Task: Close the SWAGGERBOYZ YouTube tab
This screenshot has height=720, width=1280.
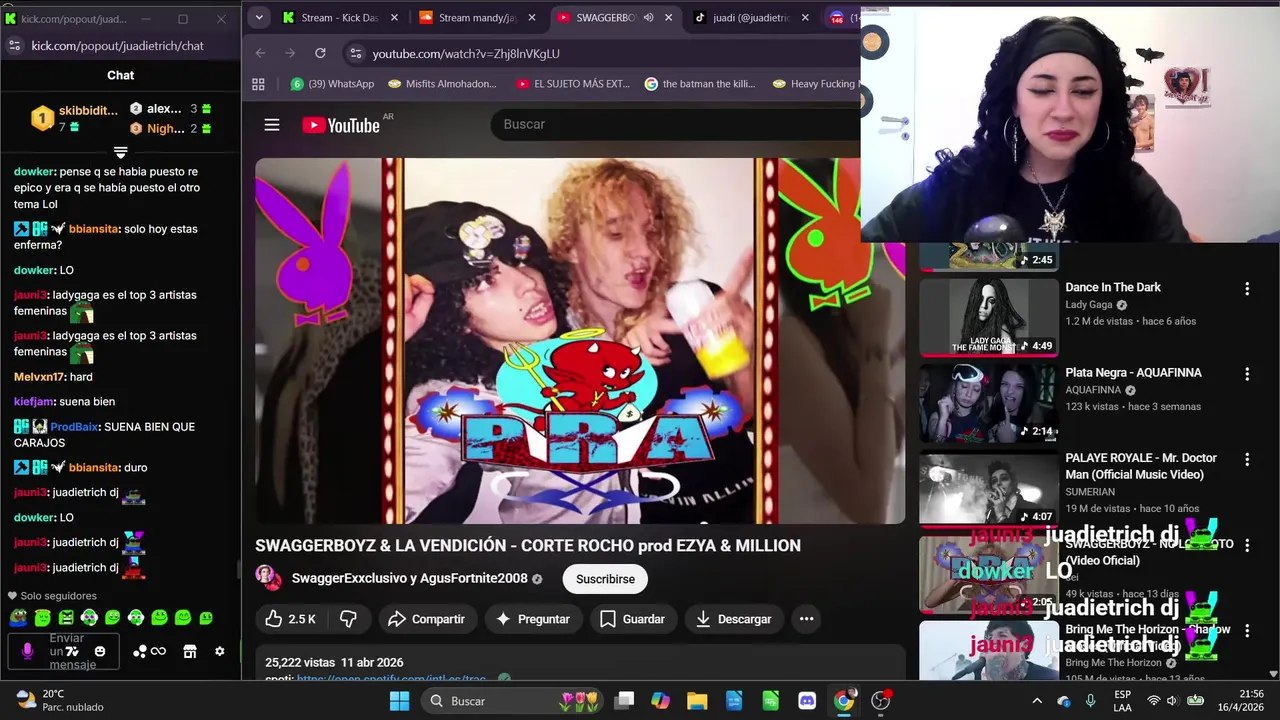Action: click(x=668, y=18)
